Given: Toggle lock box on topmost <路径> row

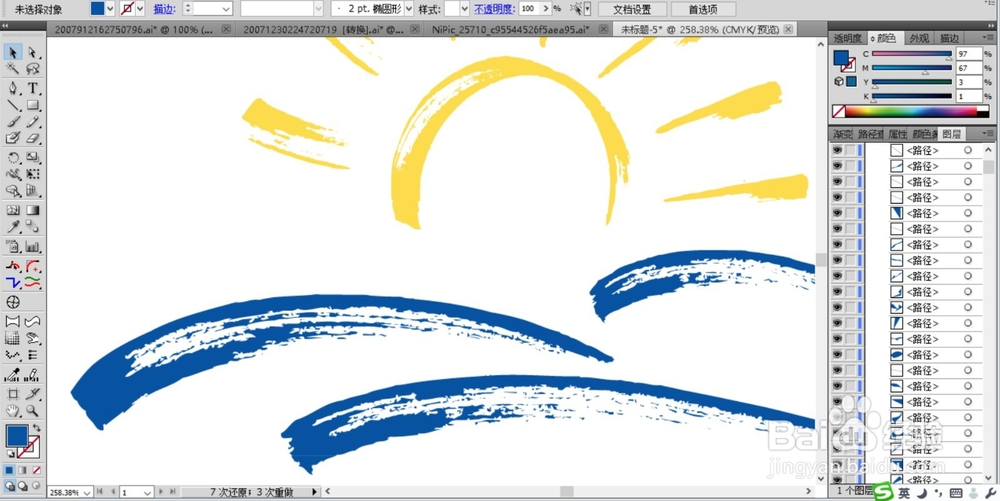Looking at the screenshot, I should [850, 150].
